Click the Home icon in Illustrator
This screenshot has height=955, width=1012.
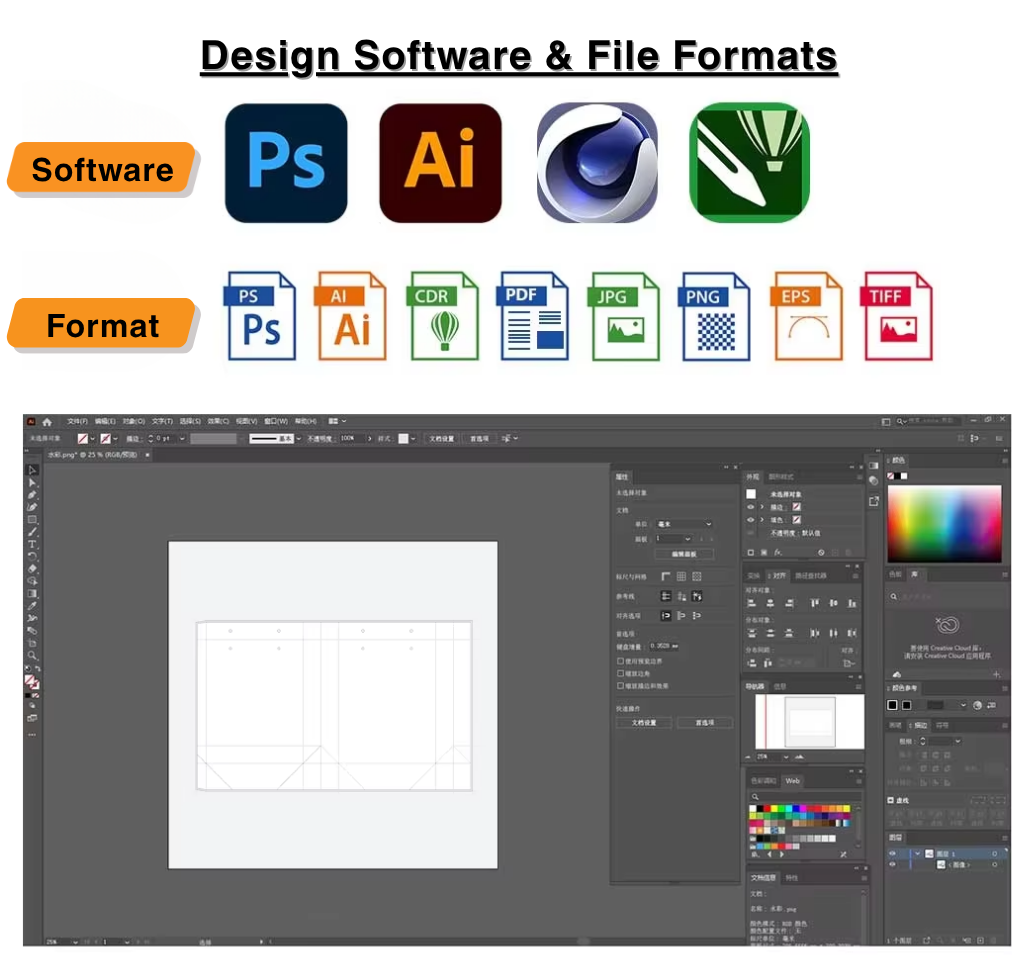[47, 421]
